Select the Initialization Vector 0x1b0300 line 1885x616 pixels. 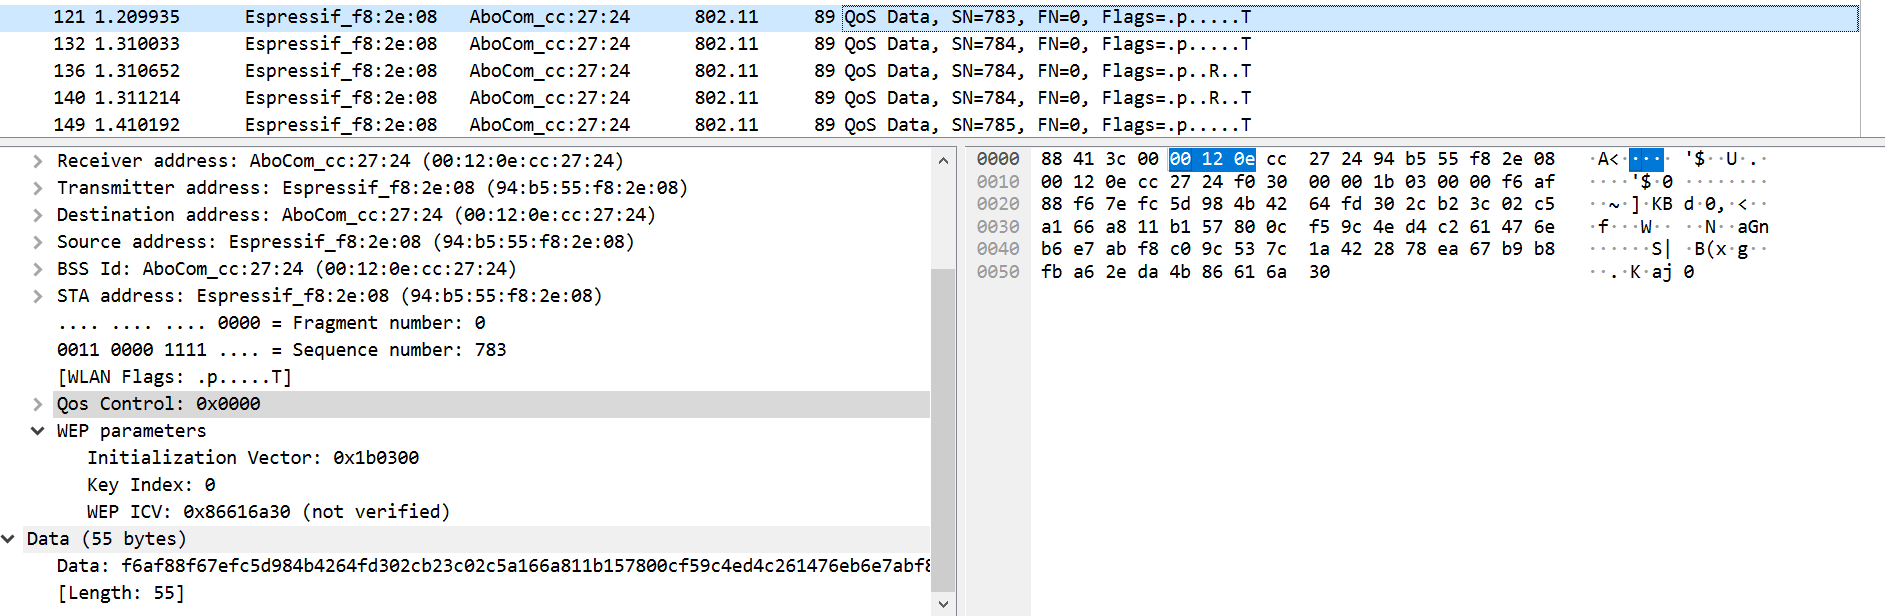(253, 458)
